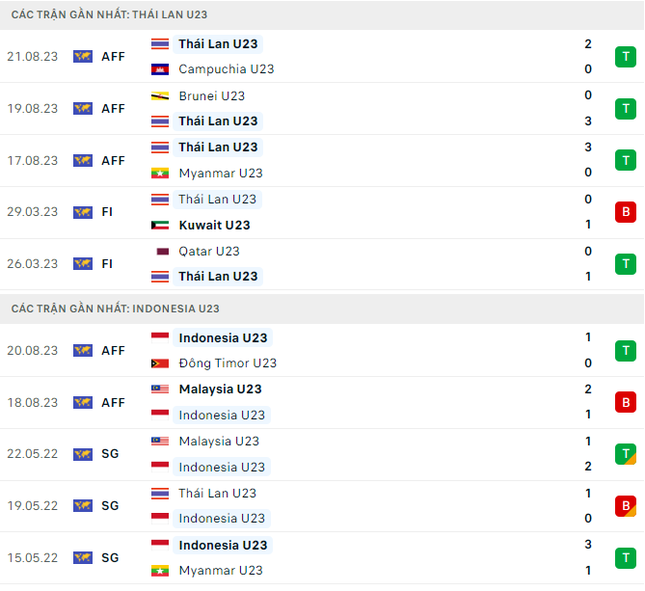Click the SG competition label for 15.05.22
645x591 pixels.
pos(110,558)
